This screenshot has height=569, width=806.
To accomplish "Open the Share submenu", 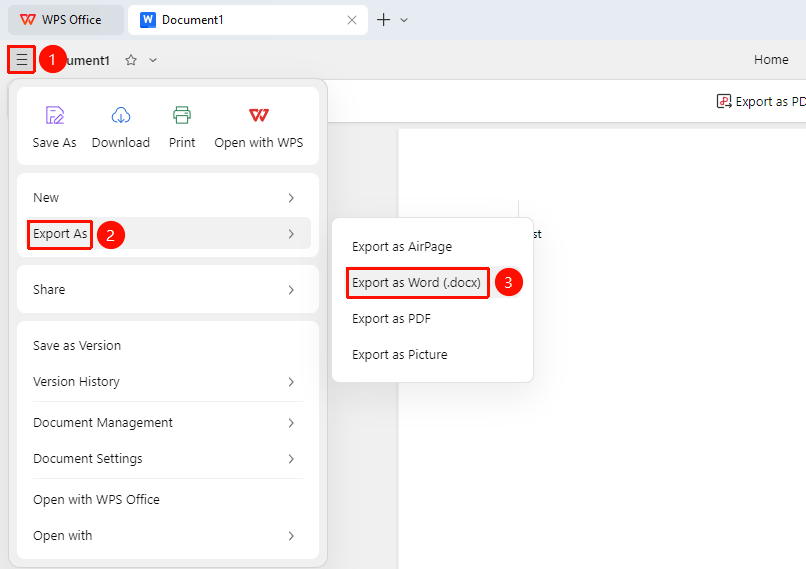I will click(x=168, y=289).
